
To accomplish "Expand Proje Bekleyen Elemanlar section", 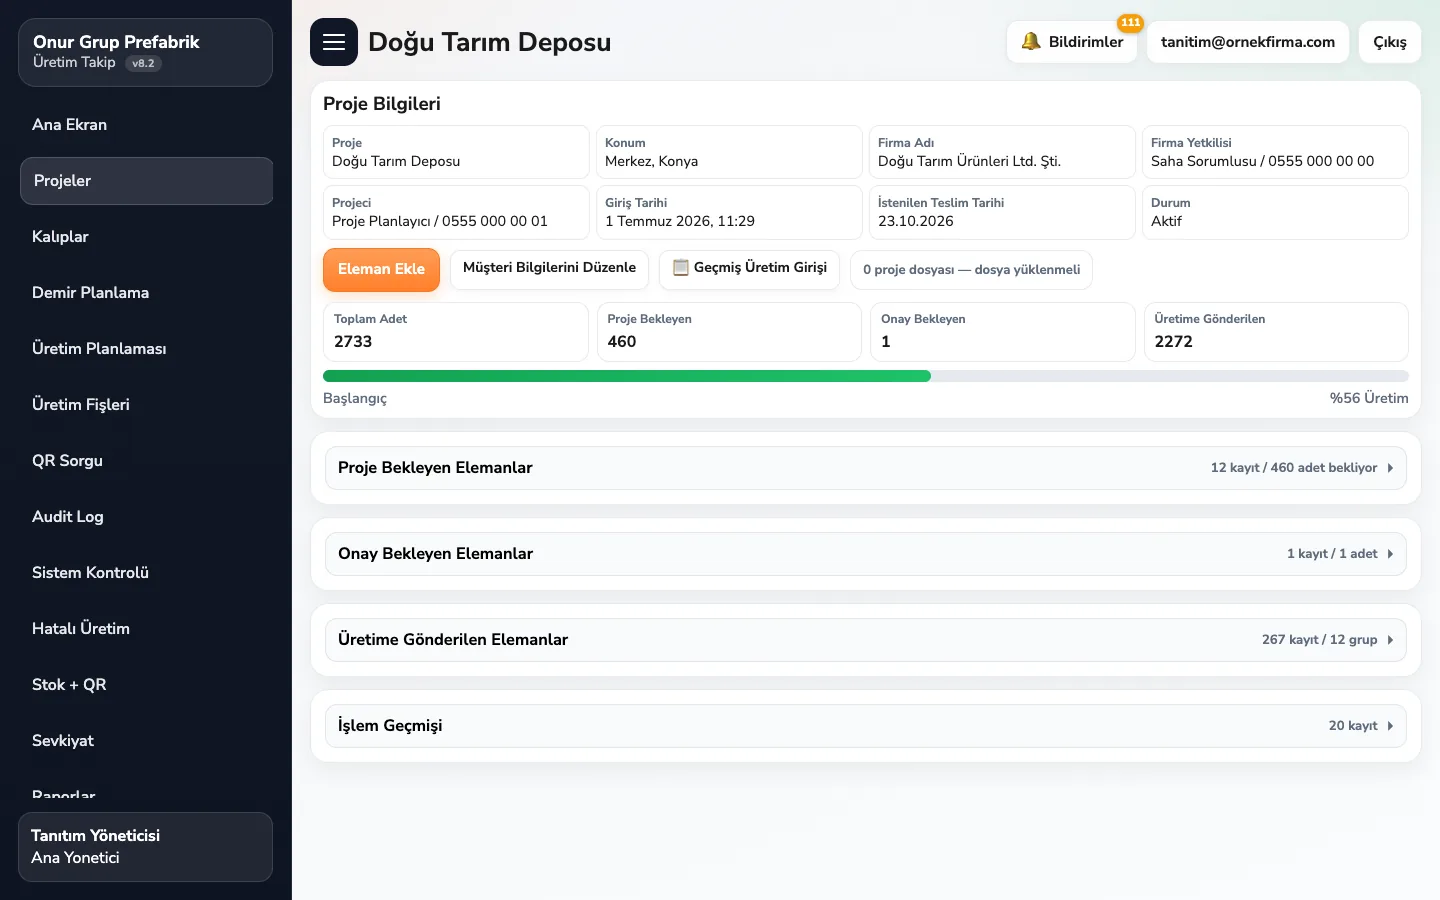I will coord(866,468).
